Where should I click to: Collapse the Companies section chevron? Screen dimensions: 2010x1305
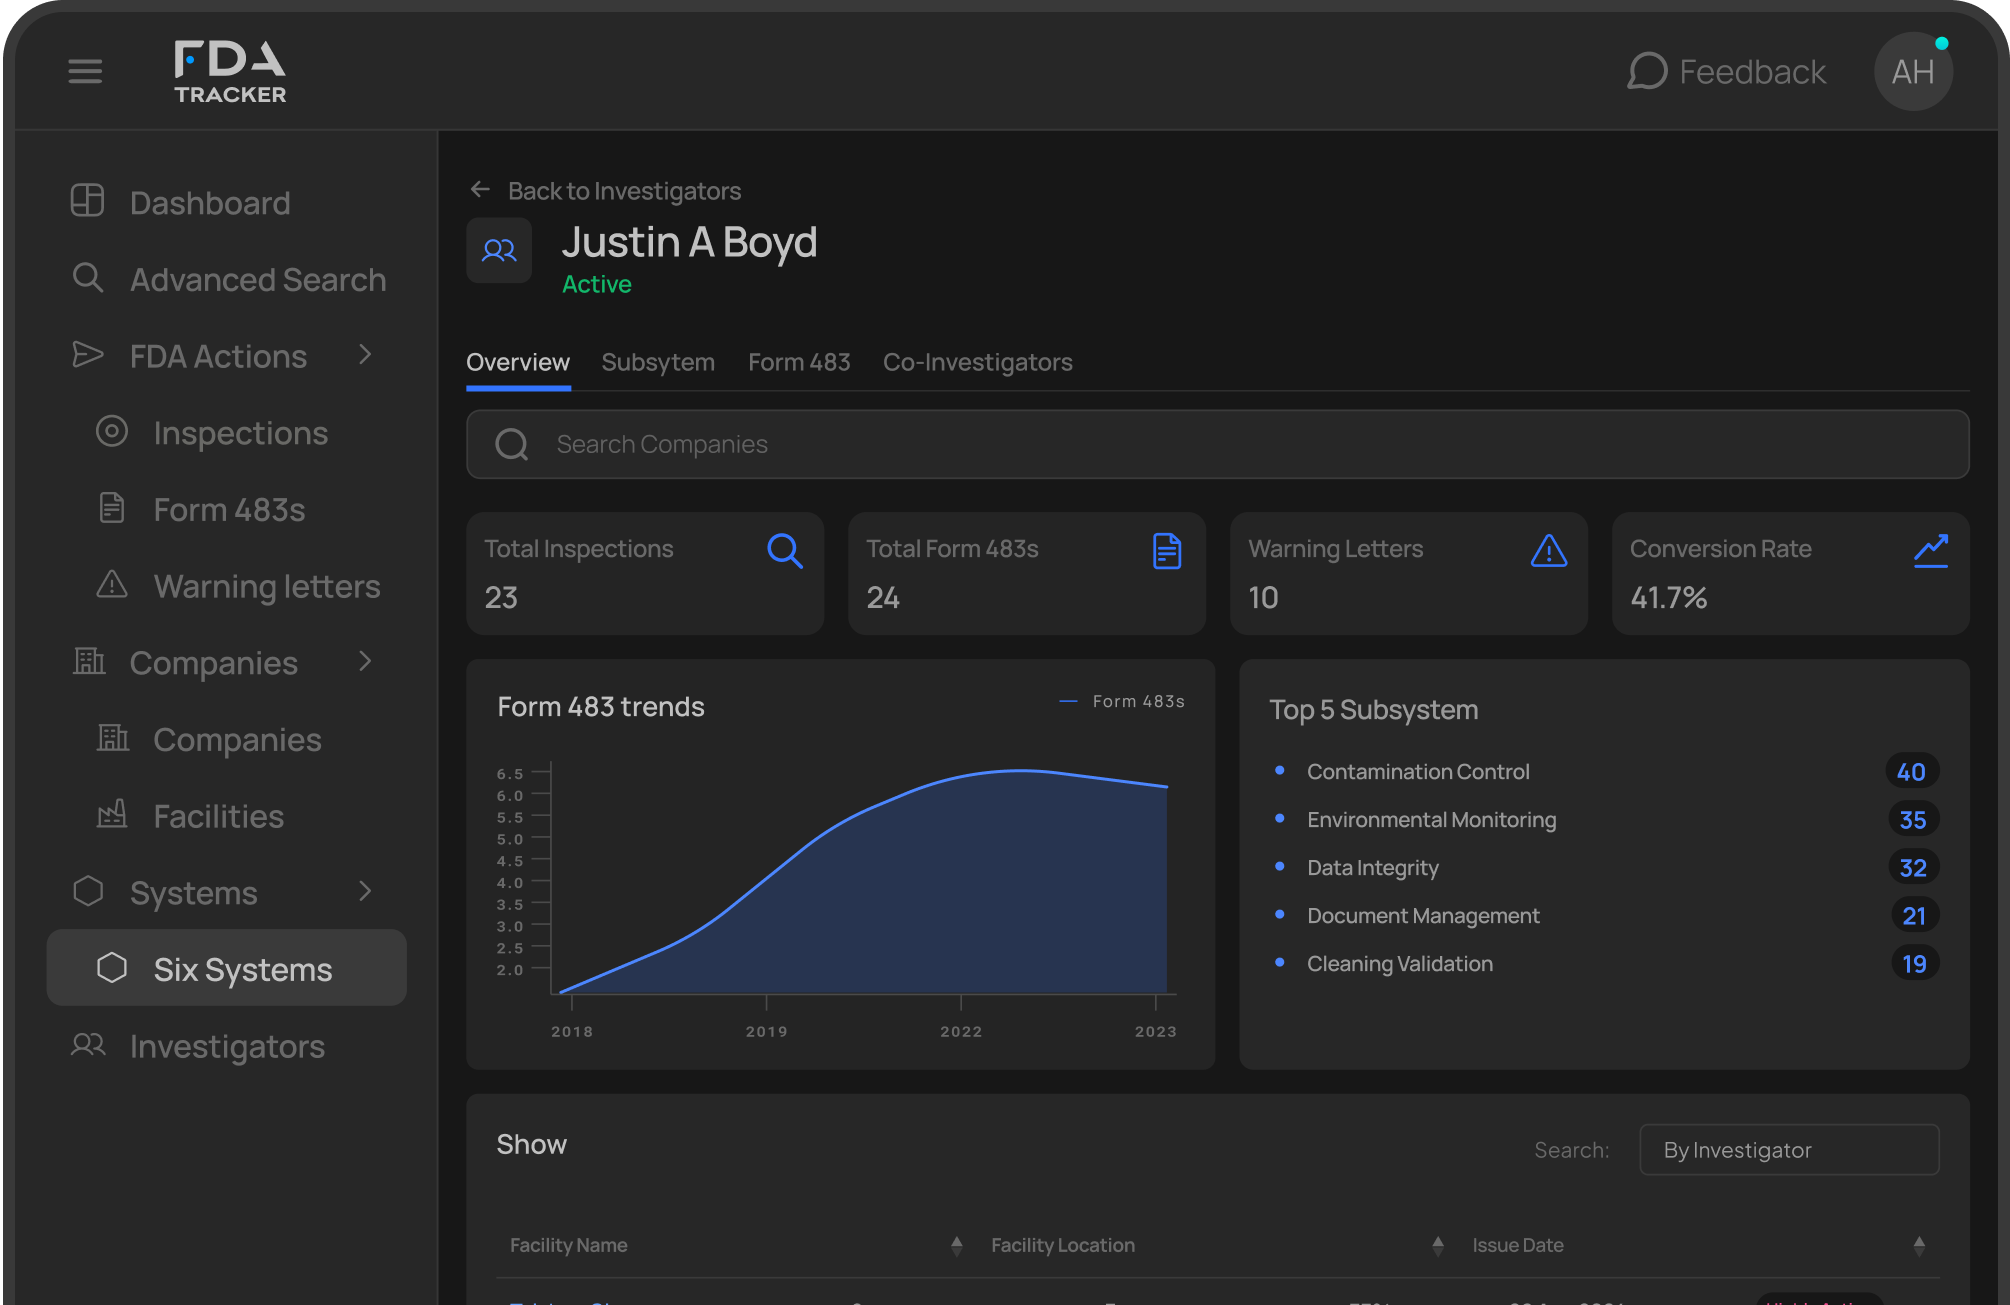tap(365, 661)
